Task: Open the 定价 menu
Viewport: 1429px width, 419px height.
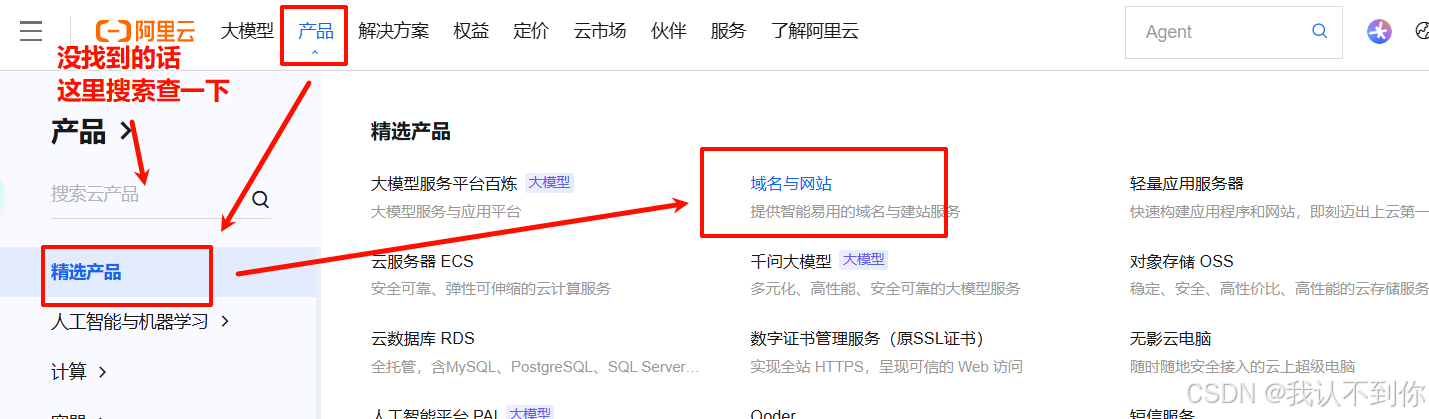Action: pyautogui.click(x=531, y=30)
